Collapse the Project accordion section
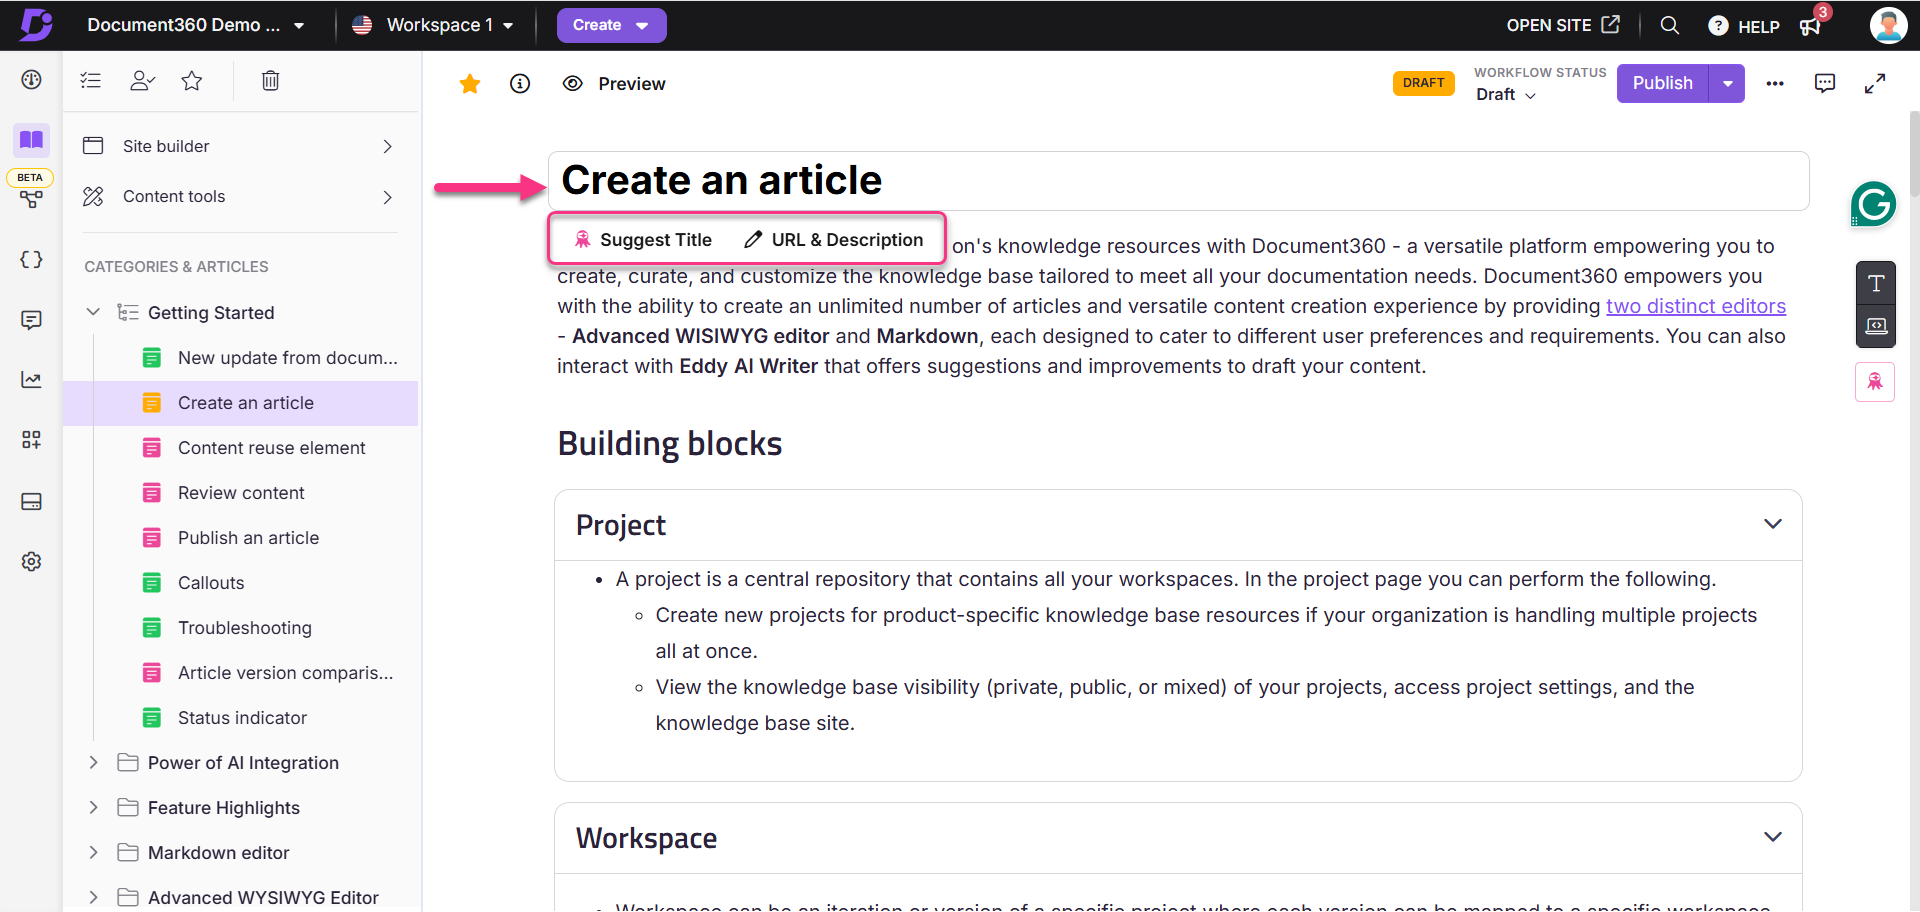Screen dimensions: 1920x912 (x=1772, y=524)
